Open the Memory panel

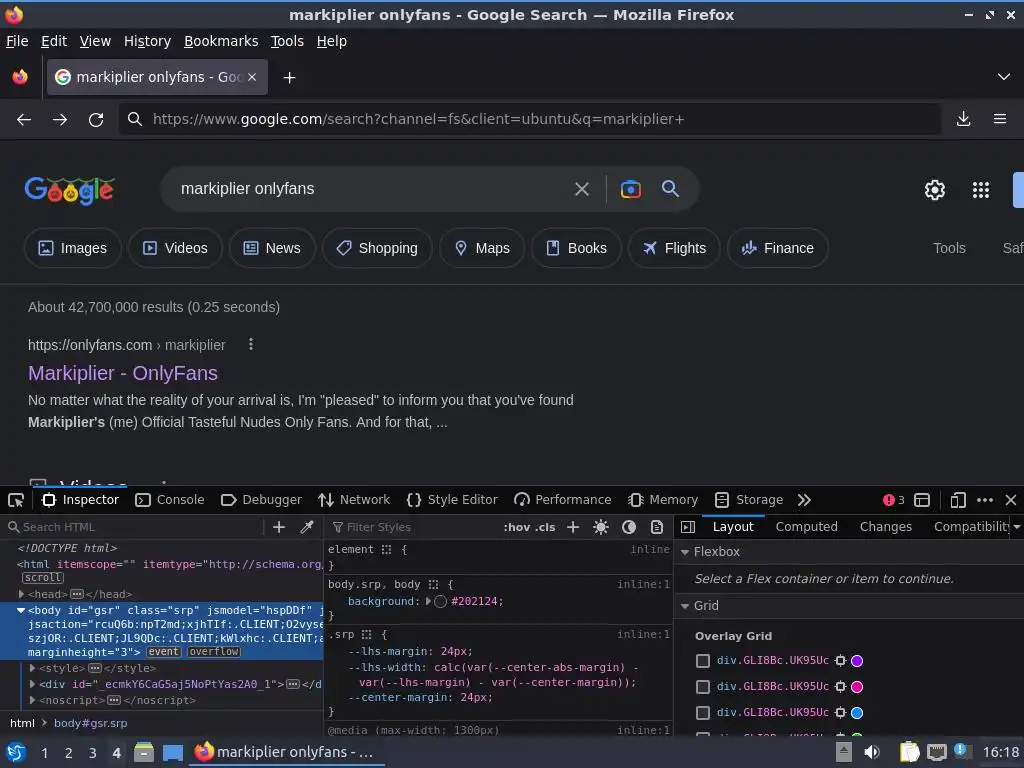[x=663, y=500]
